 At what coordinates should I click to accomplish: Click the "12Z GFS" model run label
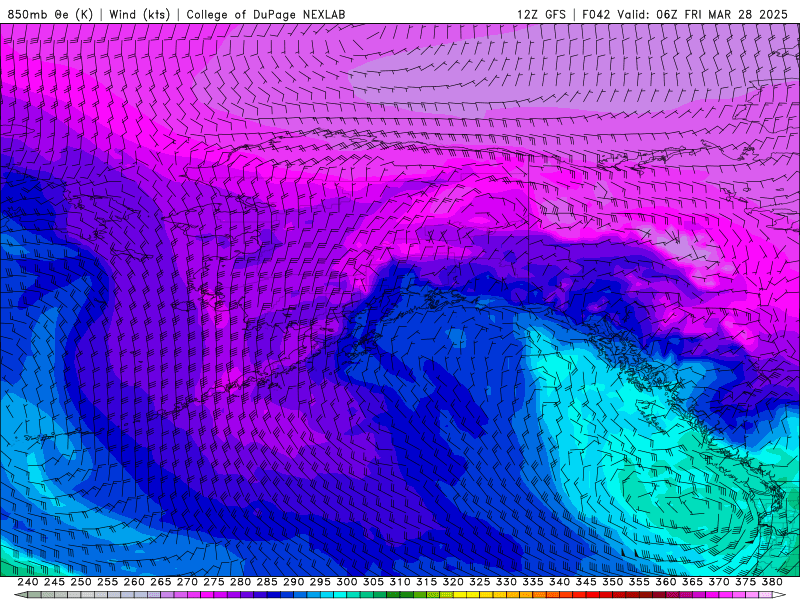coord(541,14)
